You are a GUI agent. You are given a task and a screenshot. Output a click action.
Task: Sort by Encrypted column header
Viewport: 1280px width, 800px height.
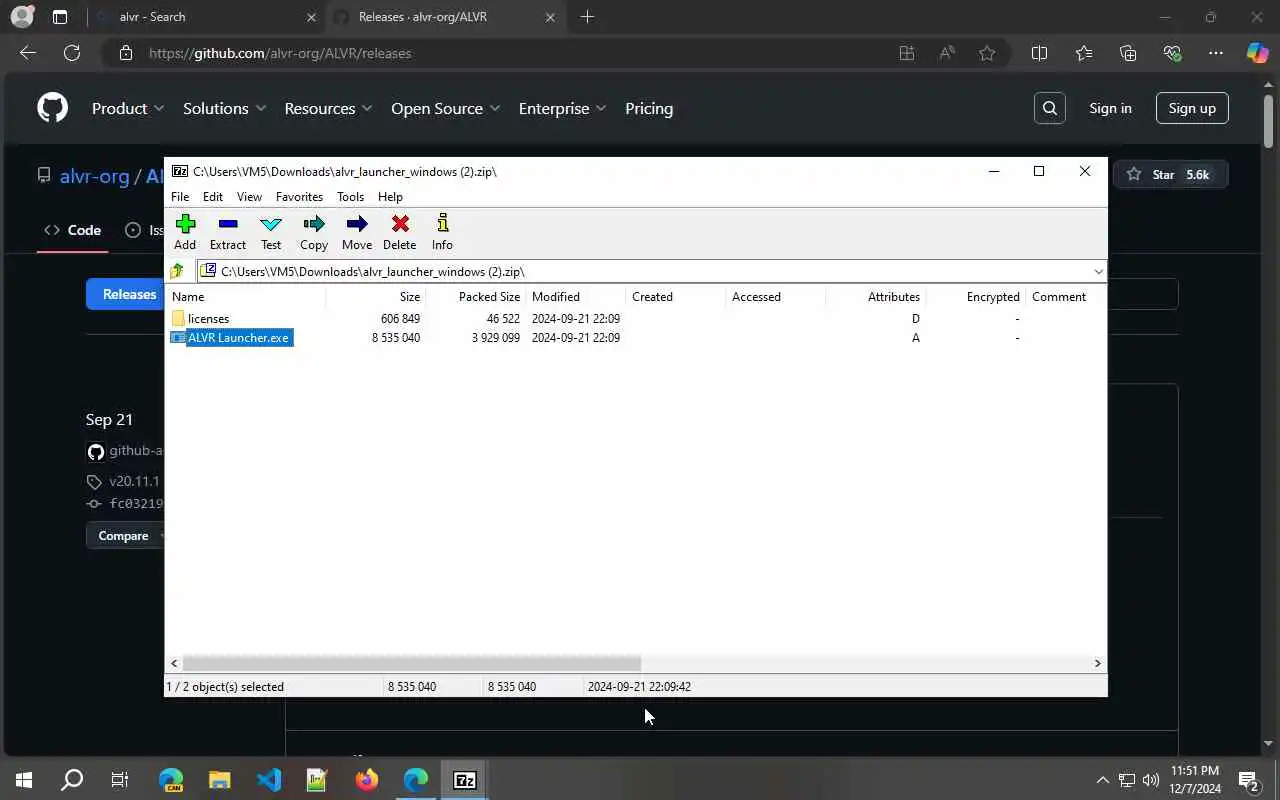(x=975, y=296)
